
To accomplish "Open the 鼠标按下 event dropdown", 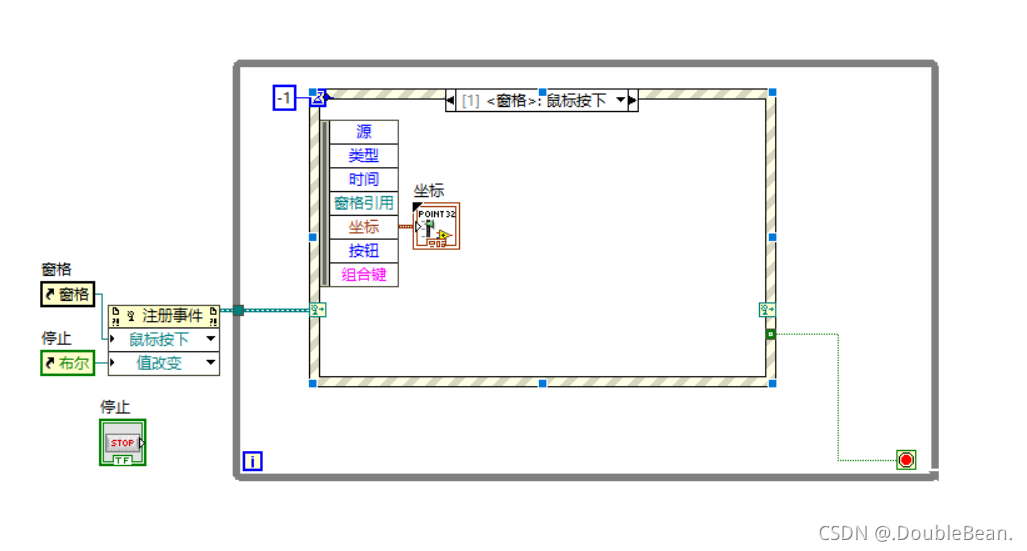I will [x=210, y=339].
